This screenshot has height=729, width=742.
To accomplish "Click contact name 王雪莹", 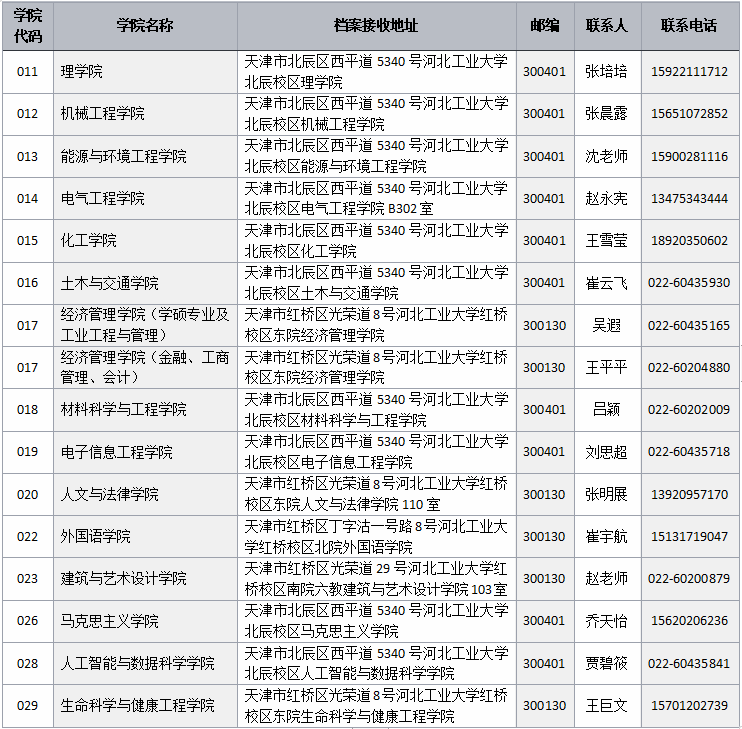I will (x=607, y=240).
